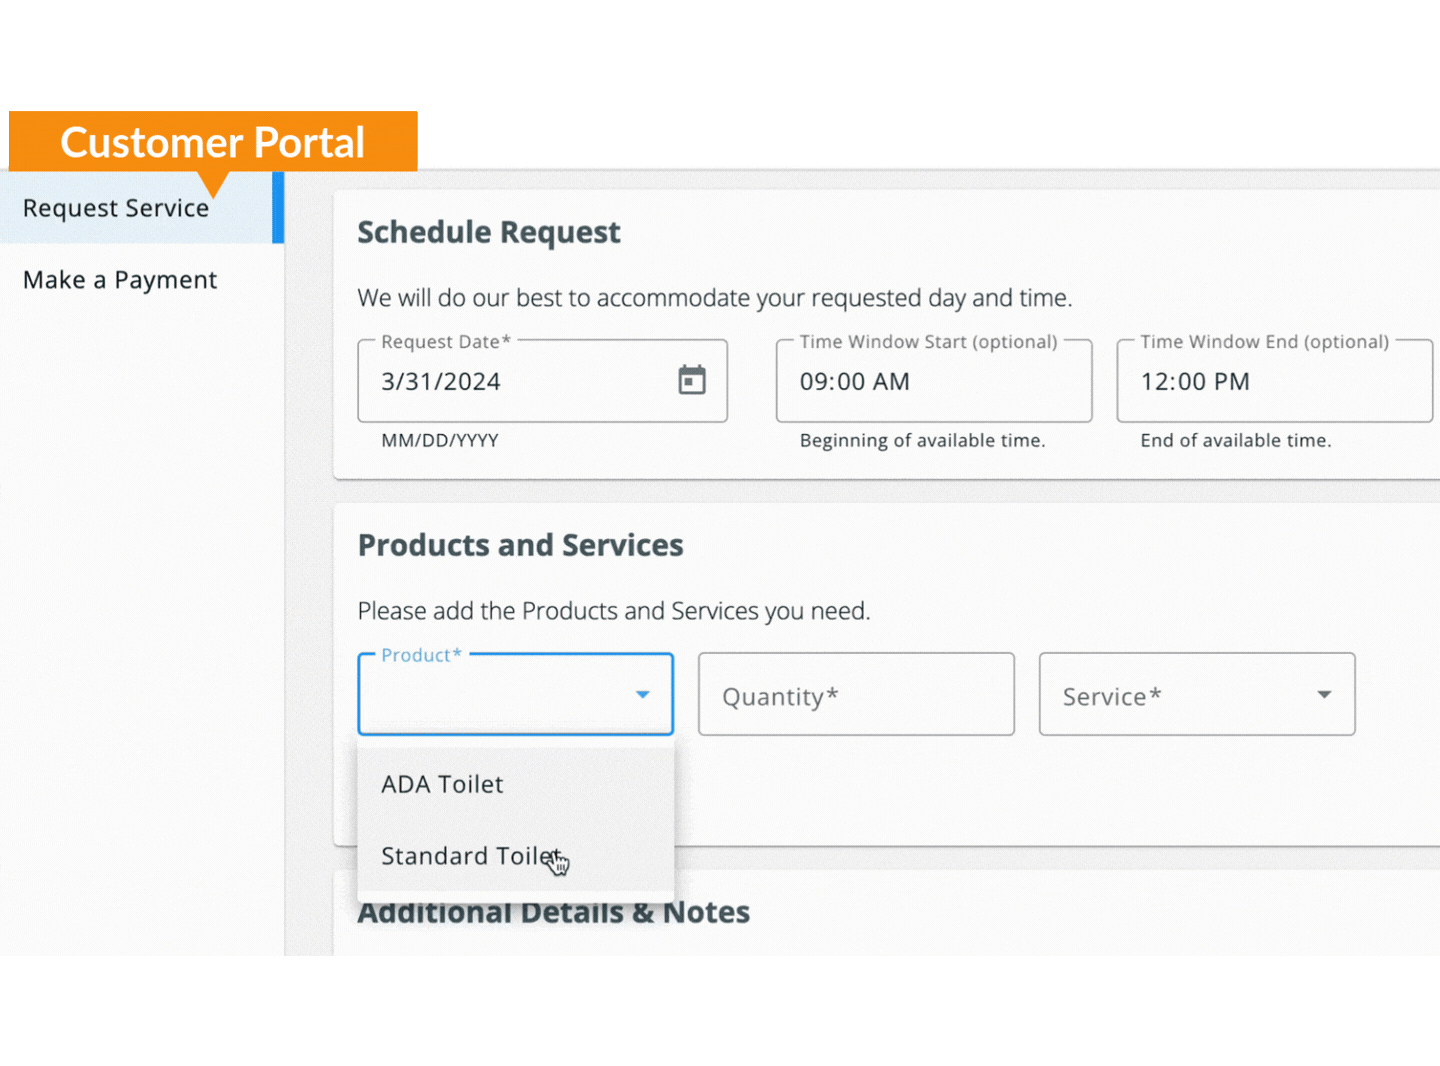This screenshot has height=1066, width=1440.
Task: Open the Request Service sidebar tab
Action: pyautogui.click(x=116, y=209)
